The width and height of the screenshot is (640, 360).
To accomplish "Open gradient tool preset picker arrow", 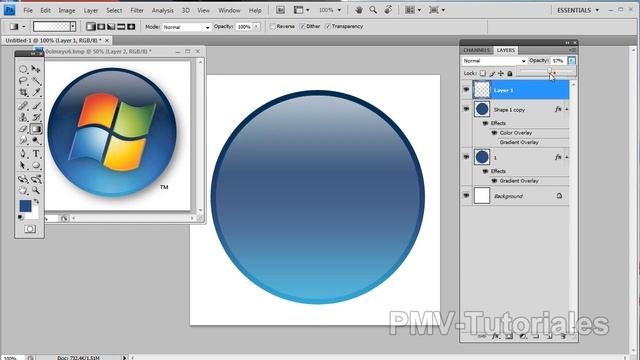I will [x=24, y=27].
